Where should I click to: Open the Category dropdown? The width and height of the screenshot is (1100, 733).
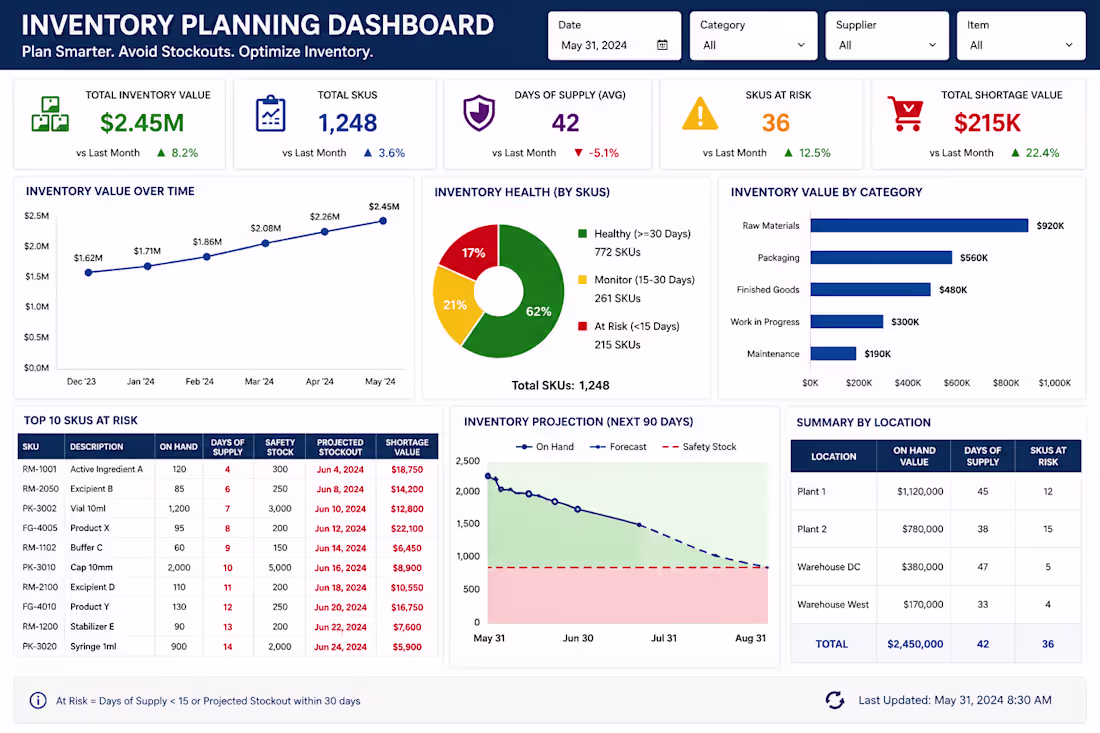(x=753, y=36)
